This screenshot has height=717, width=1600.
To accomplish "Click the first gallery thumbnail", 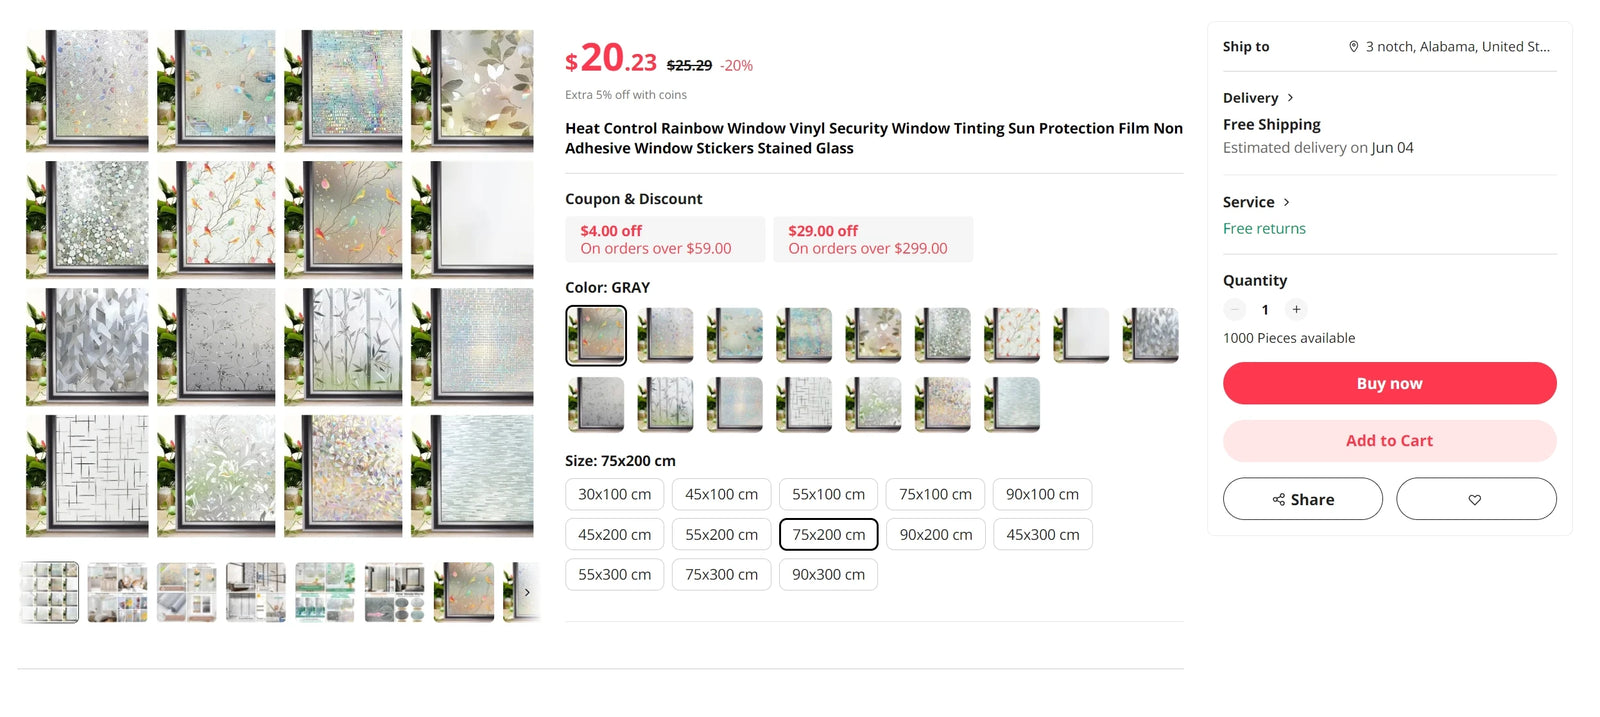I will click(48, 592).
